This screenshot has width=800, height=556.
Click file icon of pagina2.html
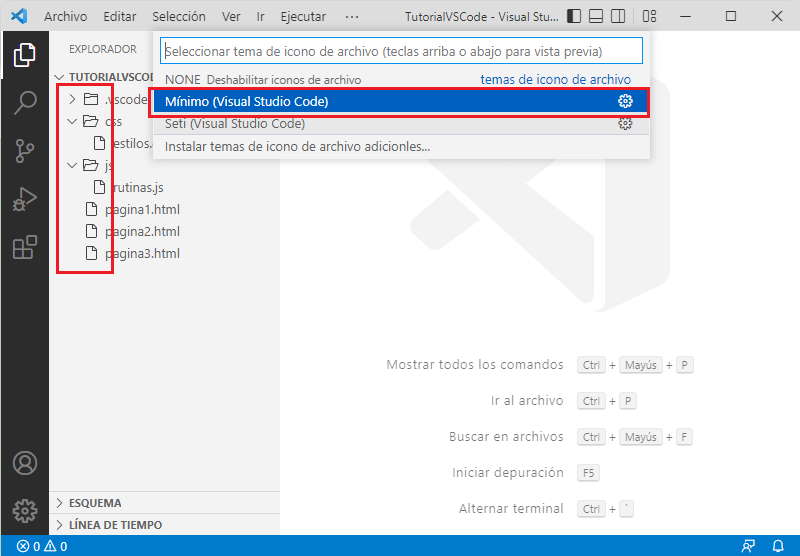[x=91, y=231]
